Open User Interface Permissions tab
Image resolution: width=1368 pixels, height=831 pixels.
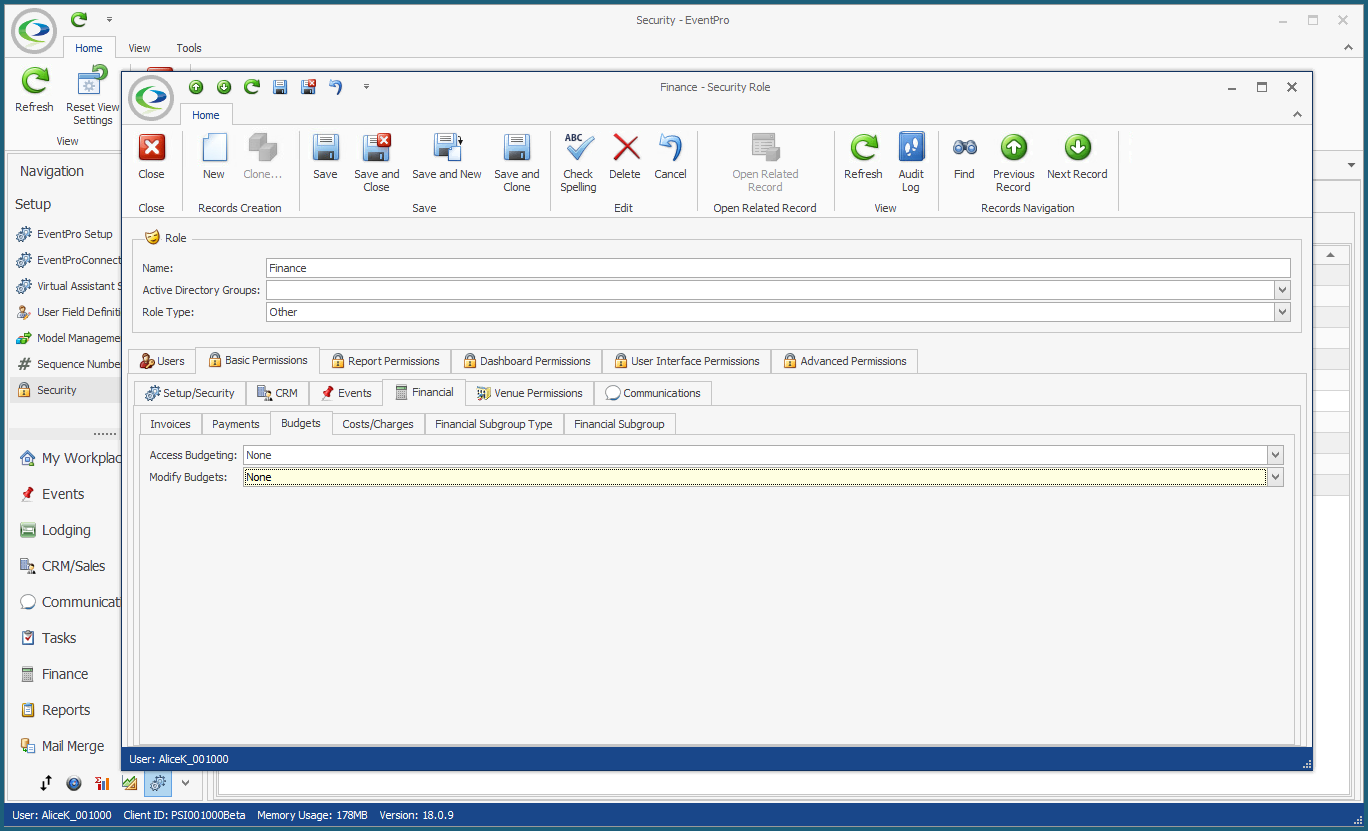point(686,361)
